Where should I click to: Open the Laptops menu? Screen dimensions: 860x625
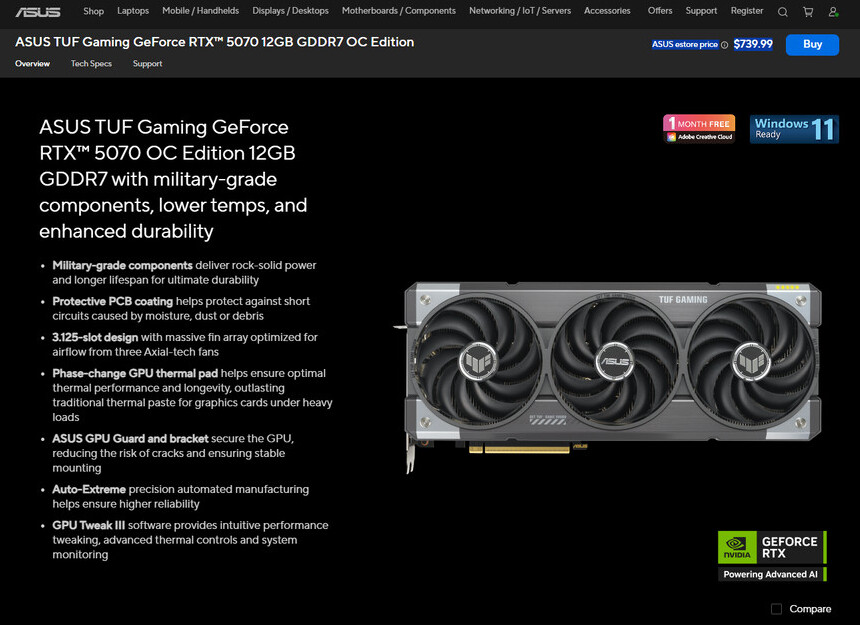pos(133,11)
